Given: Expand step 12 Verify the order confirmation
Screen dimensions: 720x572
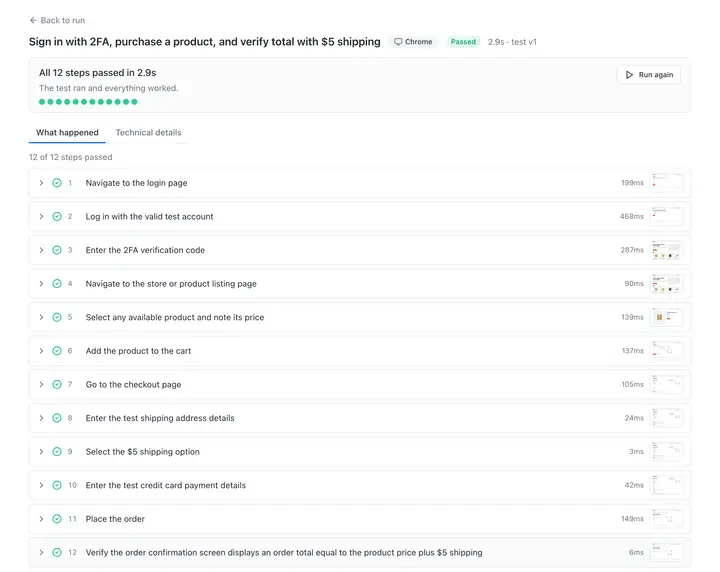Looking at the screenshot, I should 41,552.
